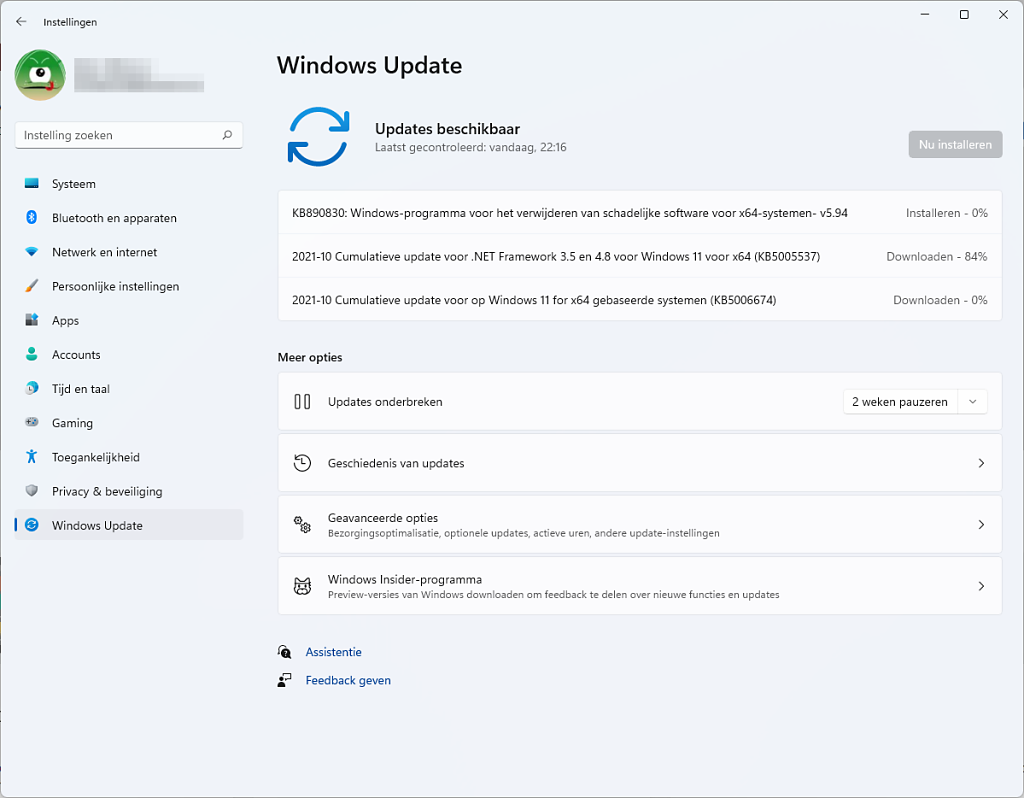The width and height of the screenshot is (1024, 798).
Task: Click the 'Laatst gecontroleerd: vandaag, 22:16' text
Action: pyautogui.click(x=470, y=148)
